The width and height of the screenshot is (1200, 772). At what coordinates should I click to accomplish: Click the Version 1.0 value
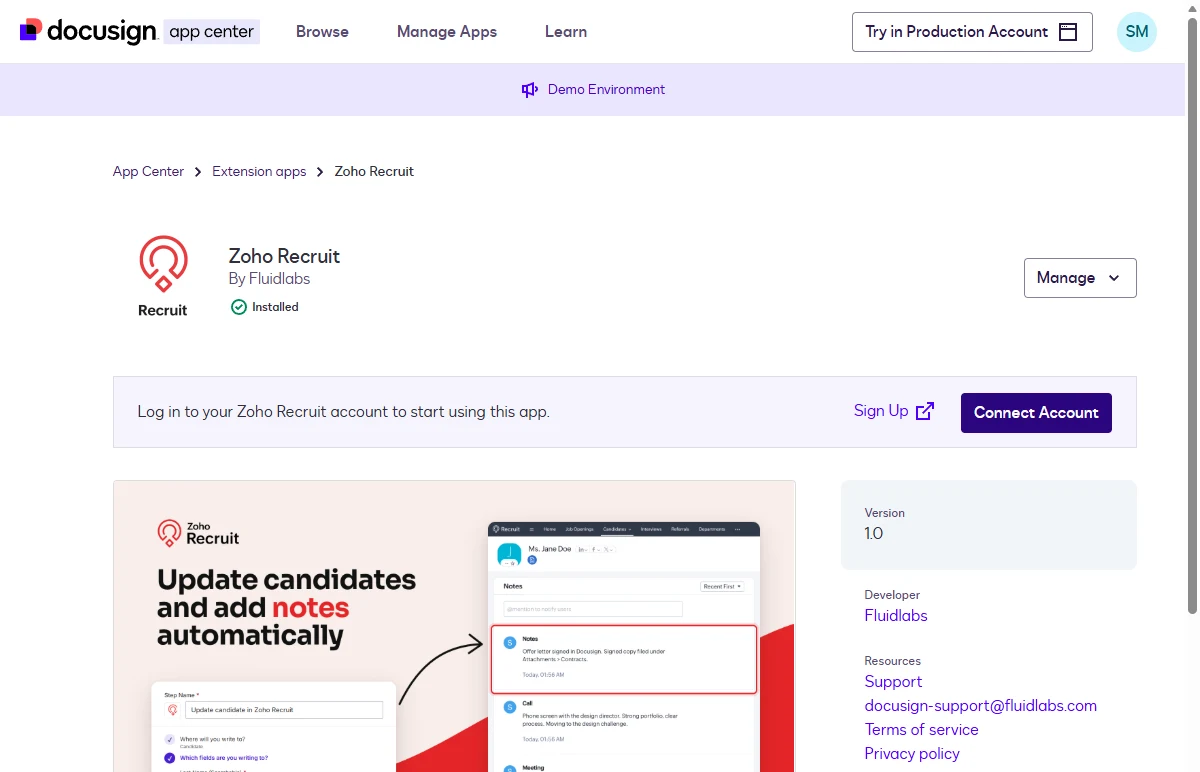(874, 534)
